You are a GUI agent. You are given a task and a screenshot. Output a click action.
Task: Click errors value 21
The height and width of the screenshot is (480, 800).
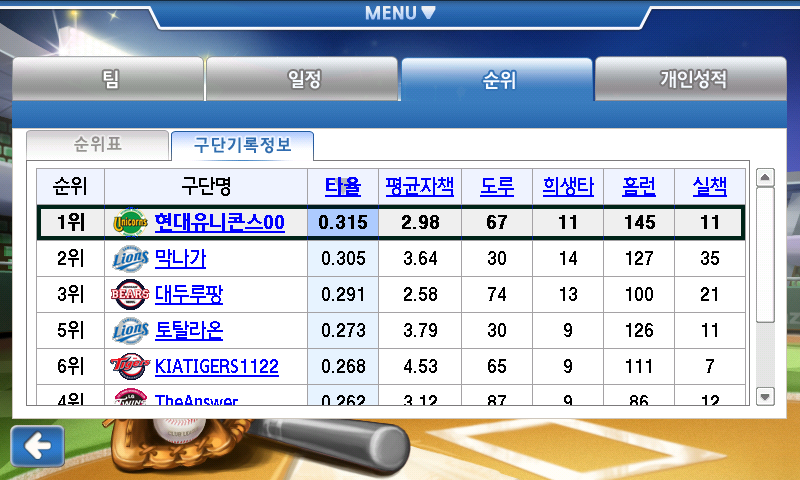pos(710,294)
